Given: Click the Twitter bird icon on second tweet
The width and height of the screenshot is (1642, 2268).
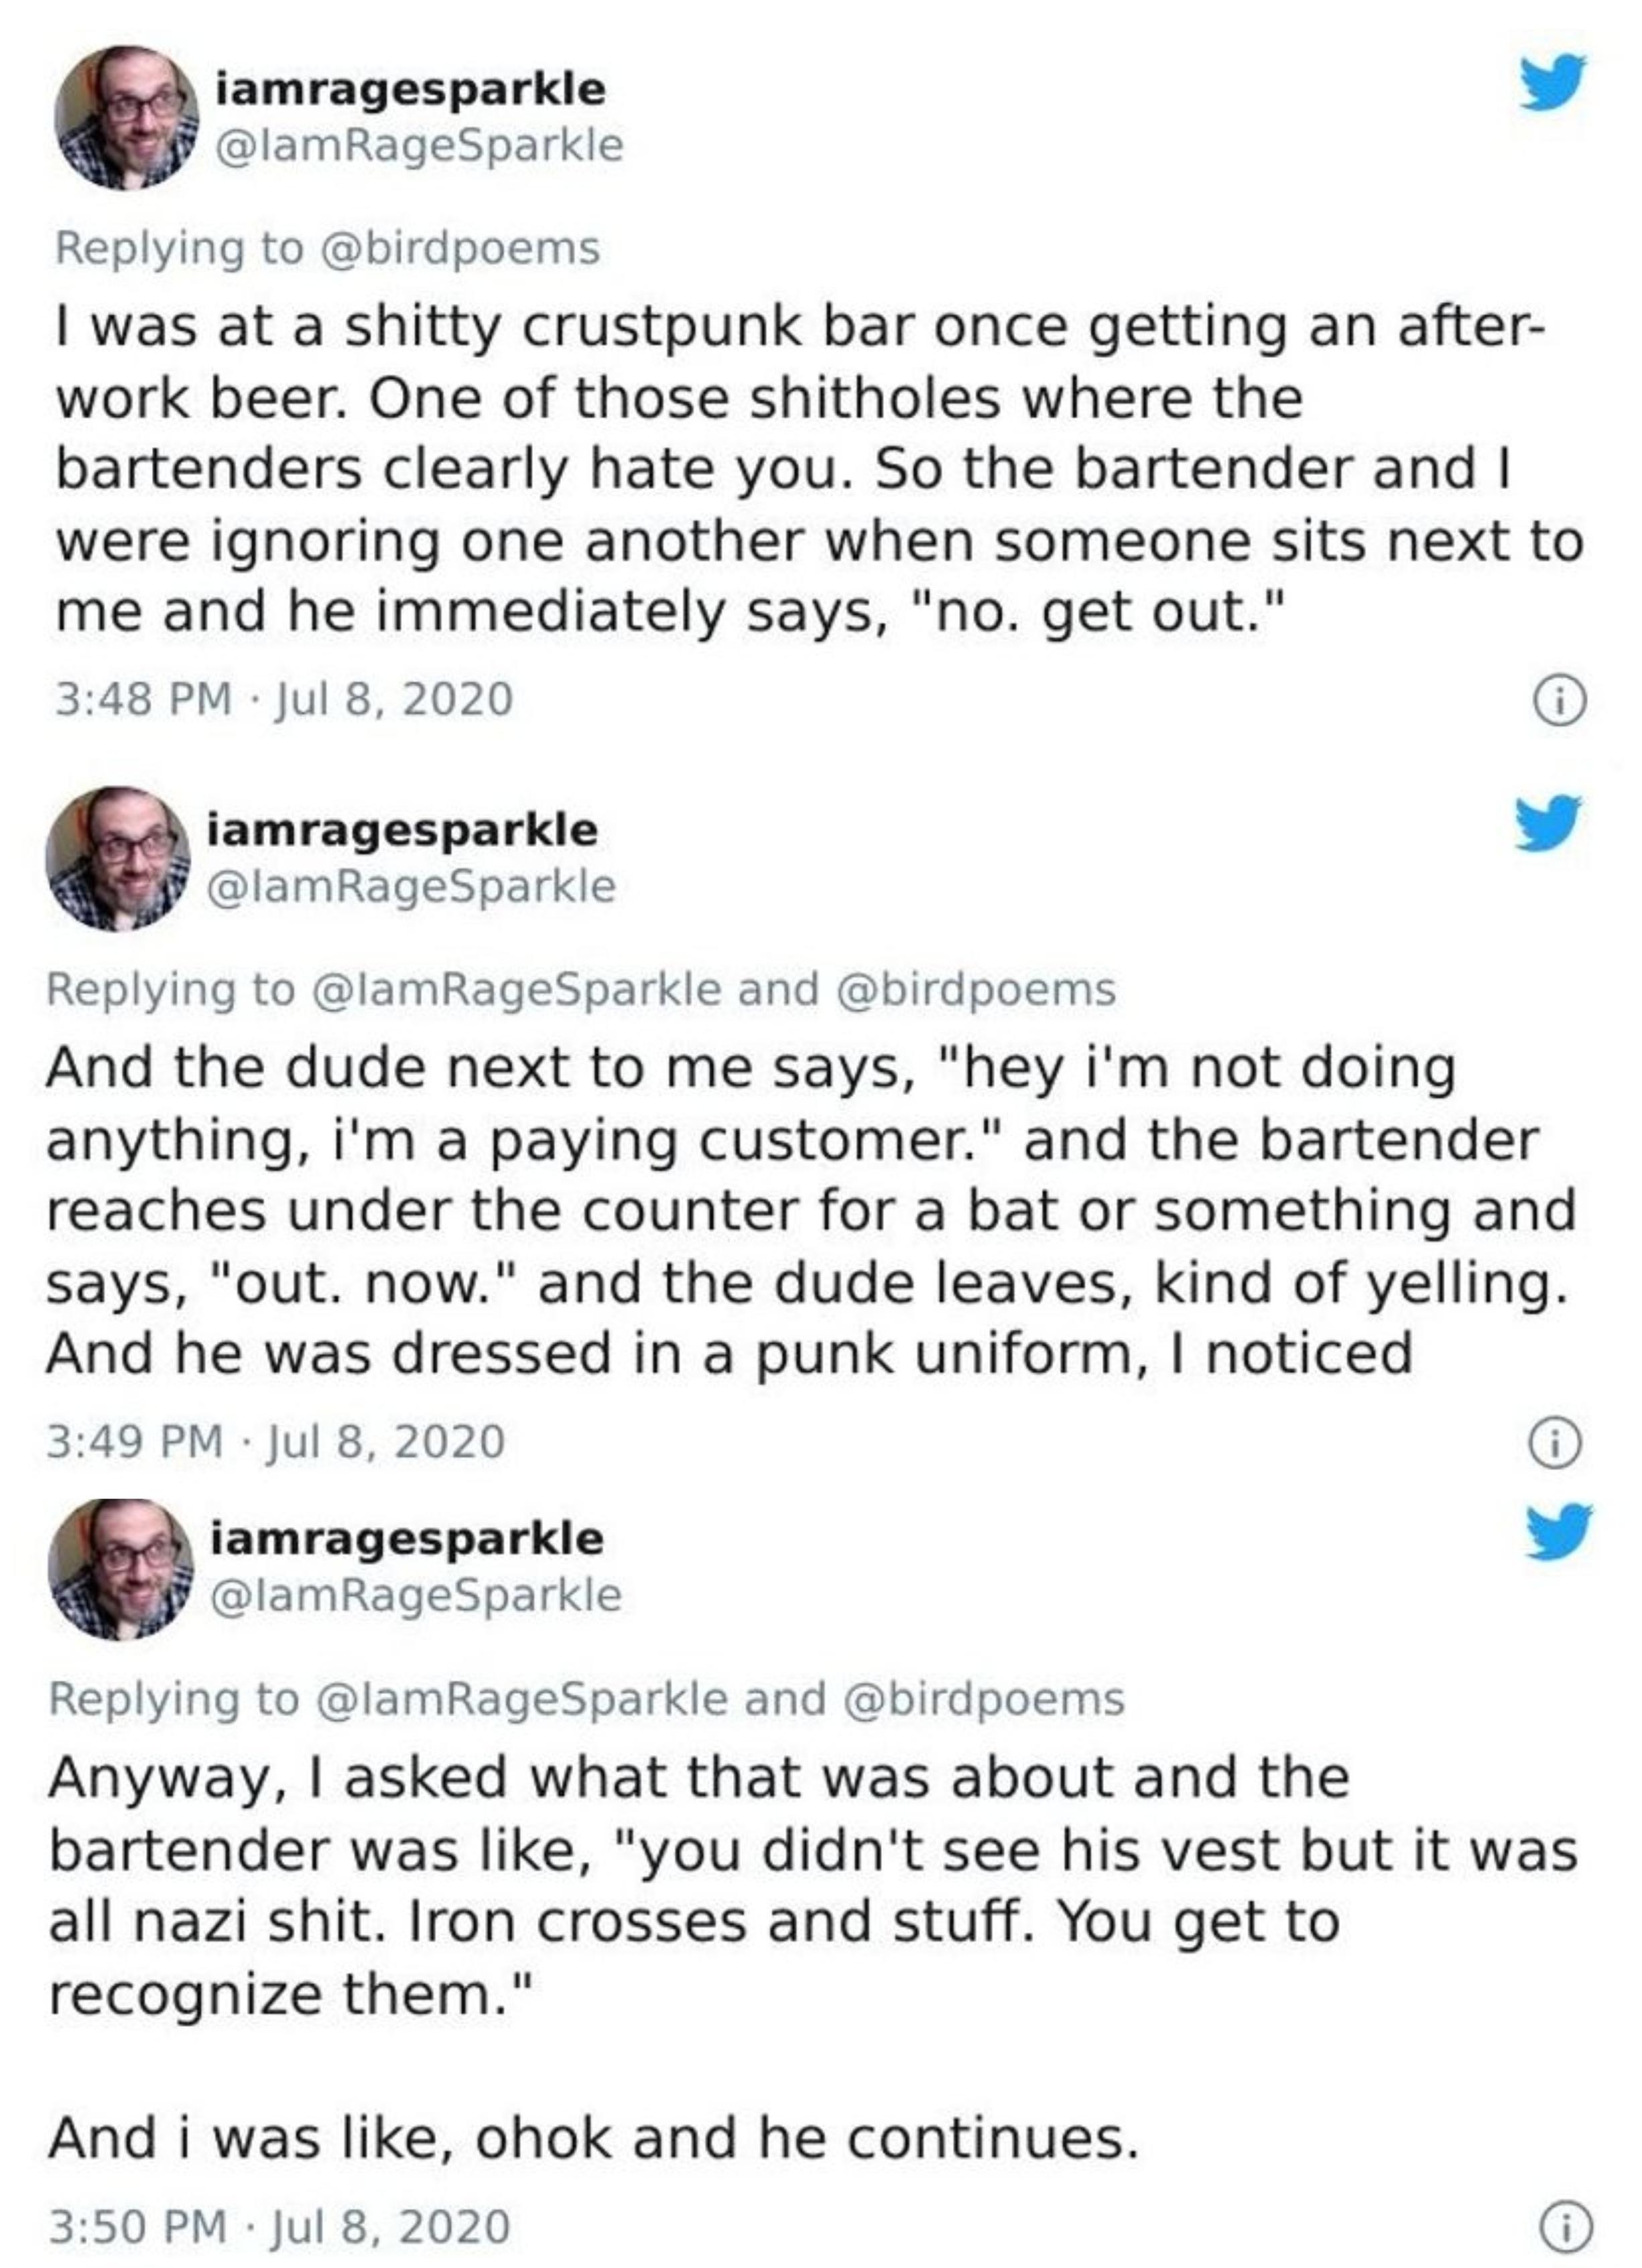Looking at the screenshot, I should pyautogui.click(x=1548, y=823).
